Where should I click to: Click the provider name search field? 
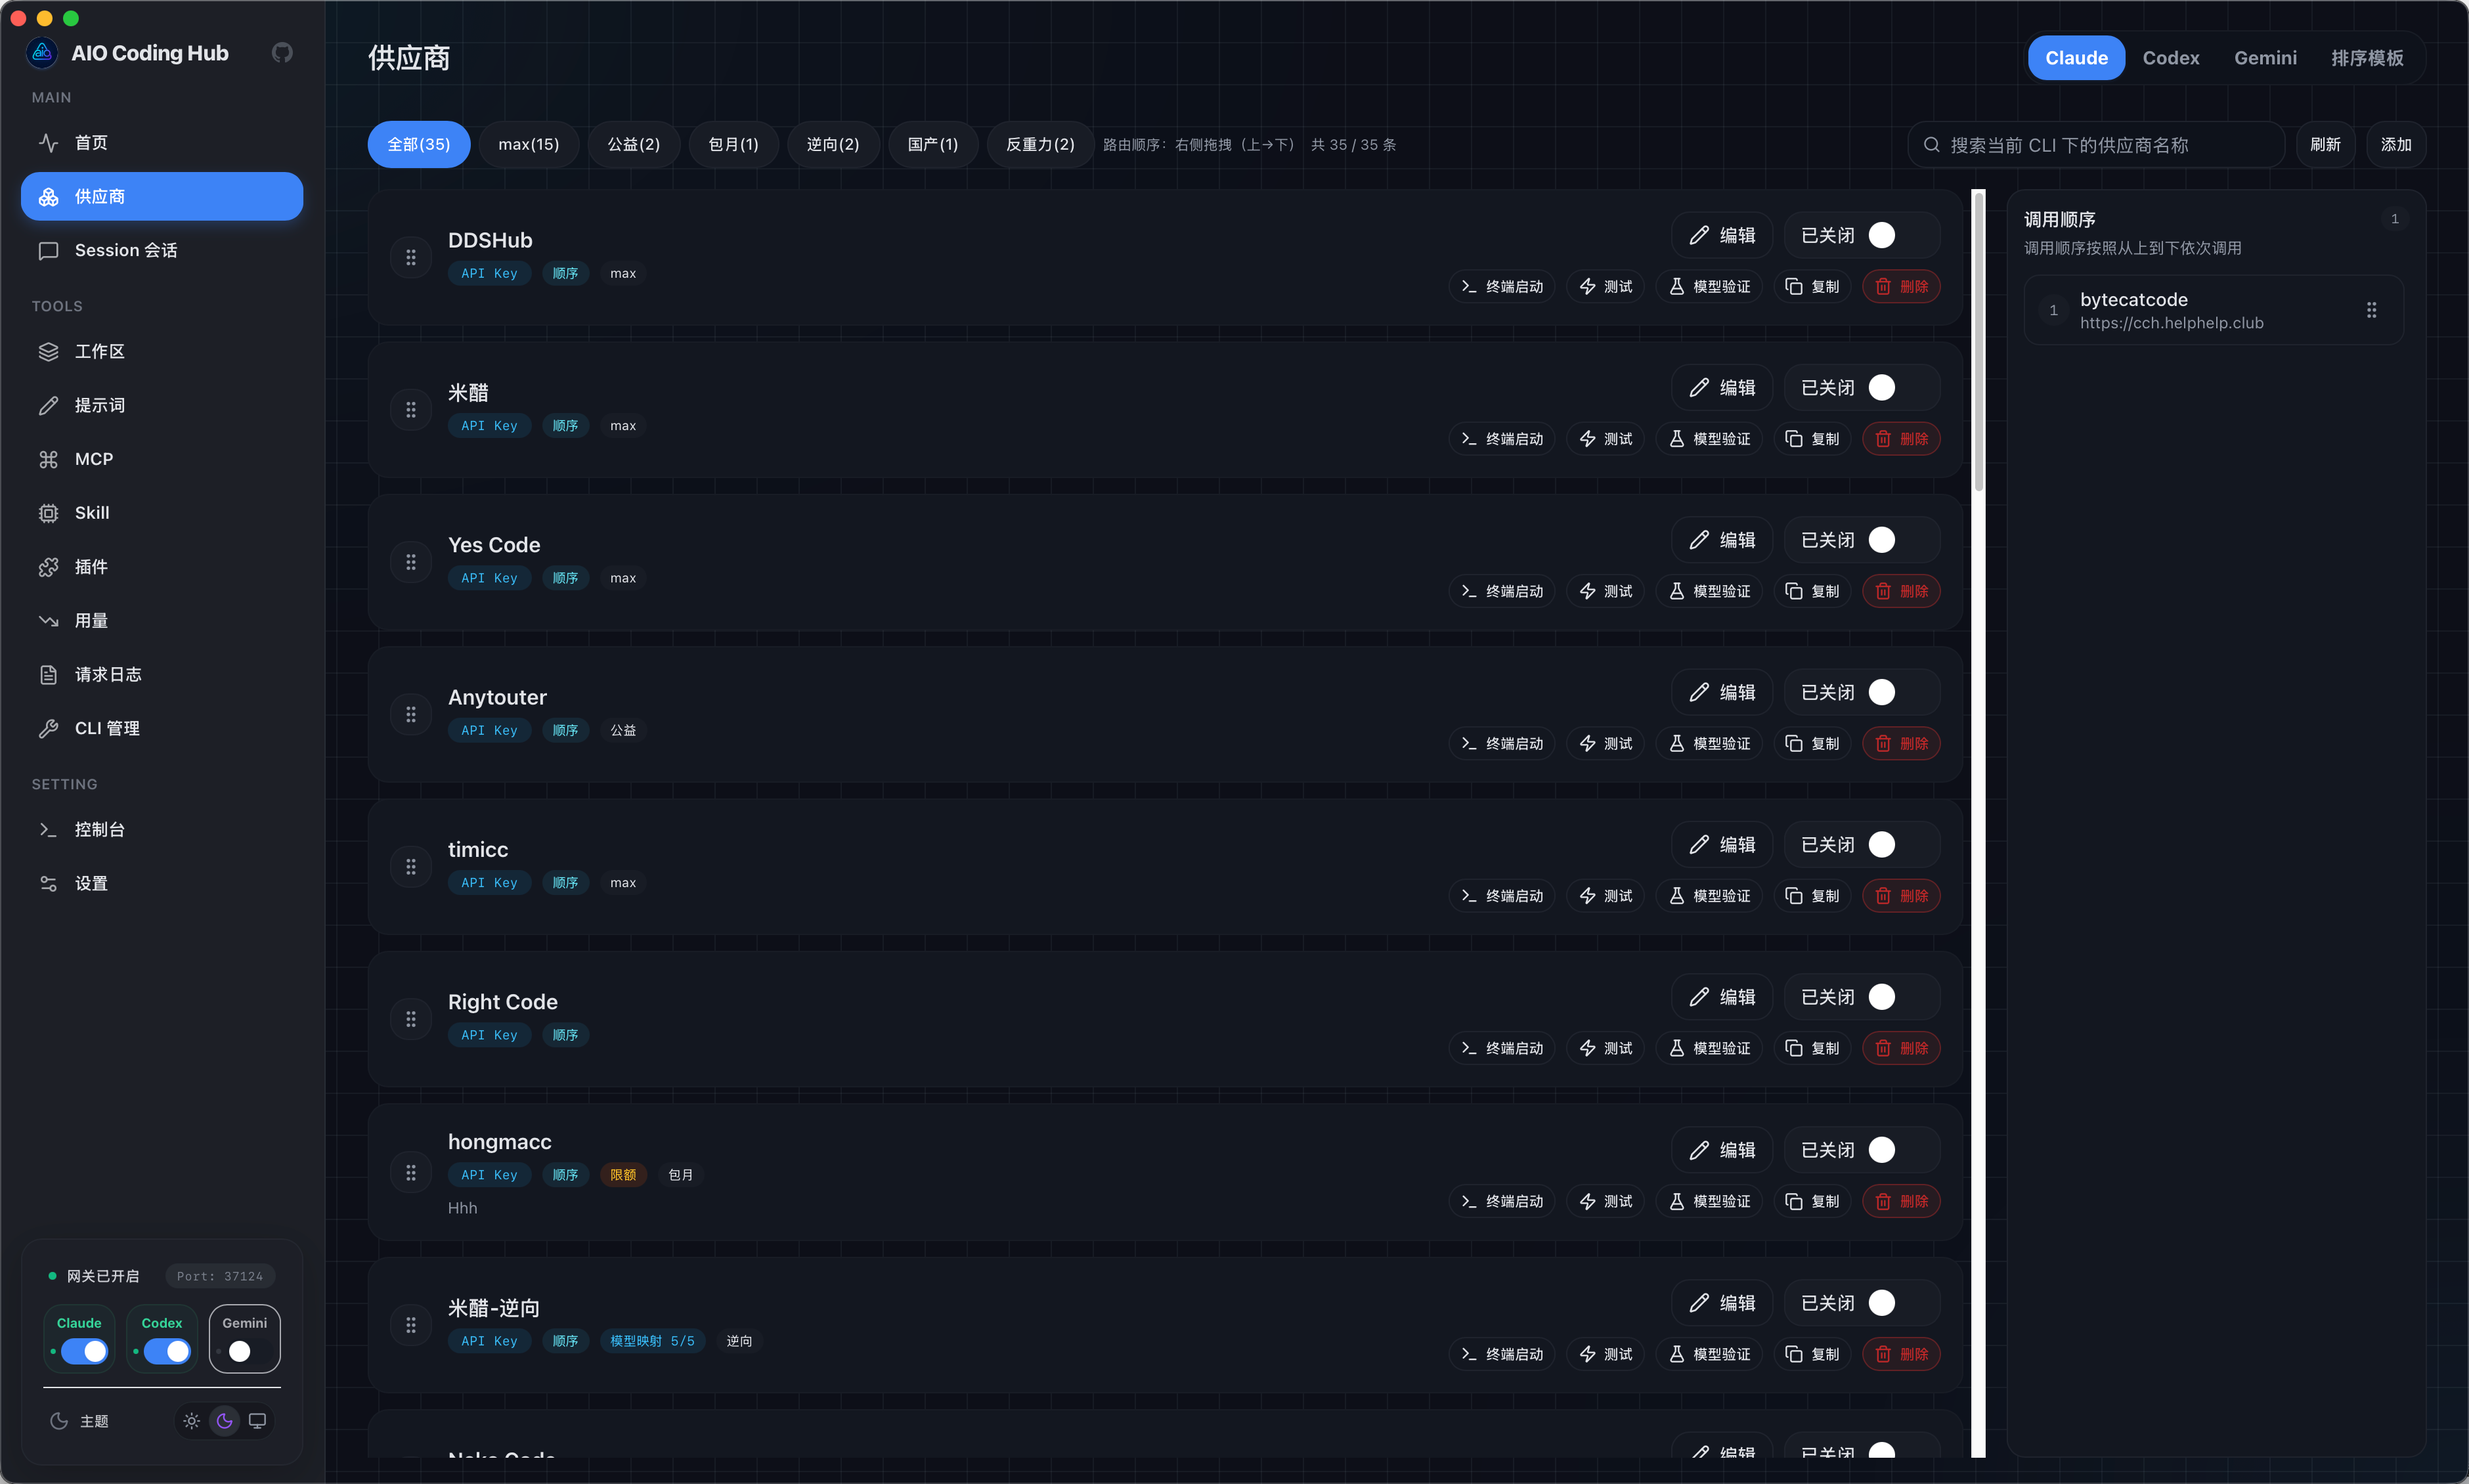click(x=2096, y=145)
